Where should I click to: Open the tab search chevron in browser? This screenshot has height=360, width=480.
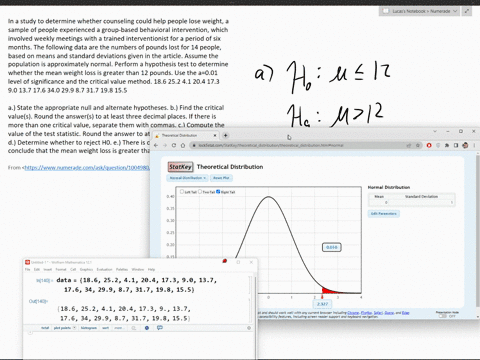435,131
